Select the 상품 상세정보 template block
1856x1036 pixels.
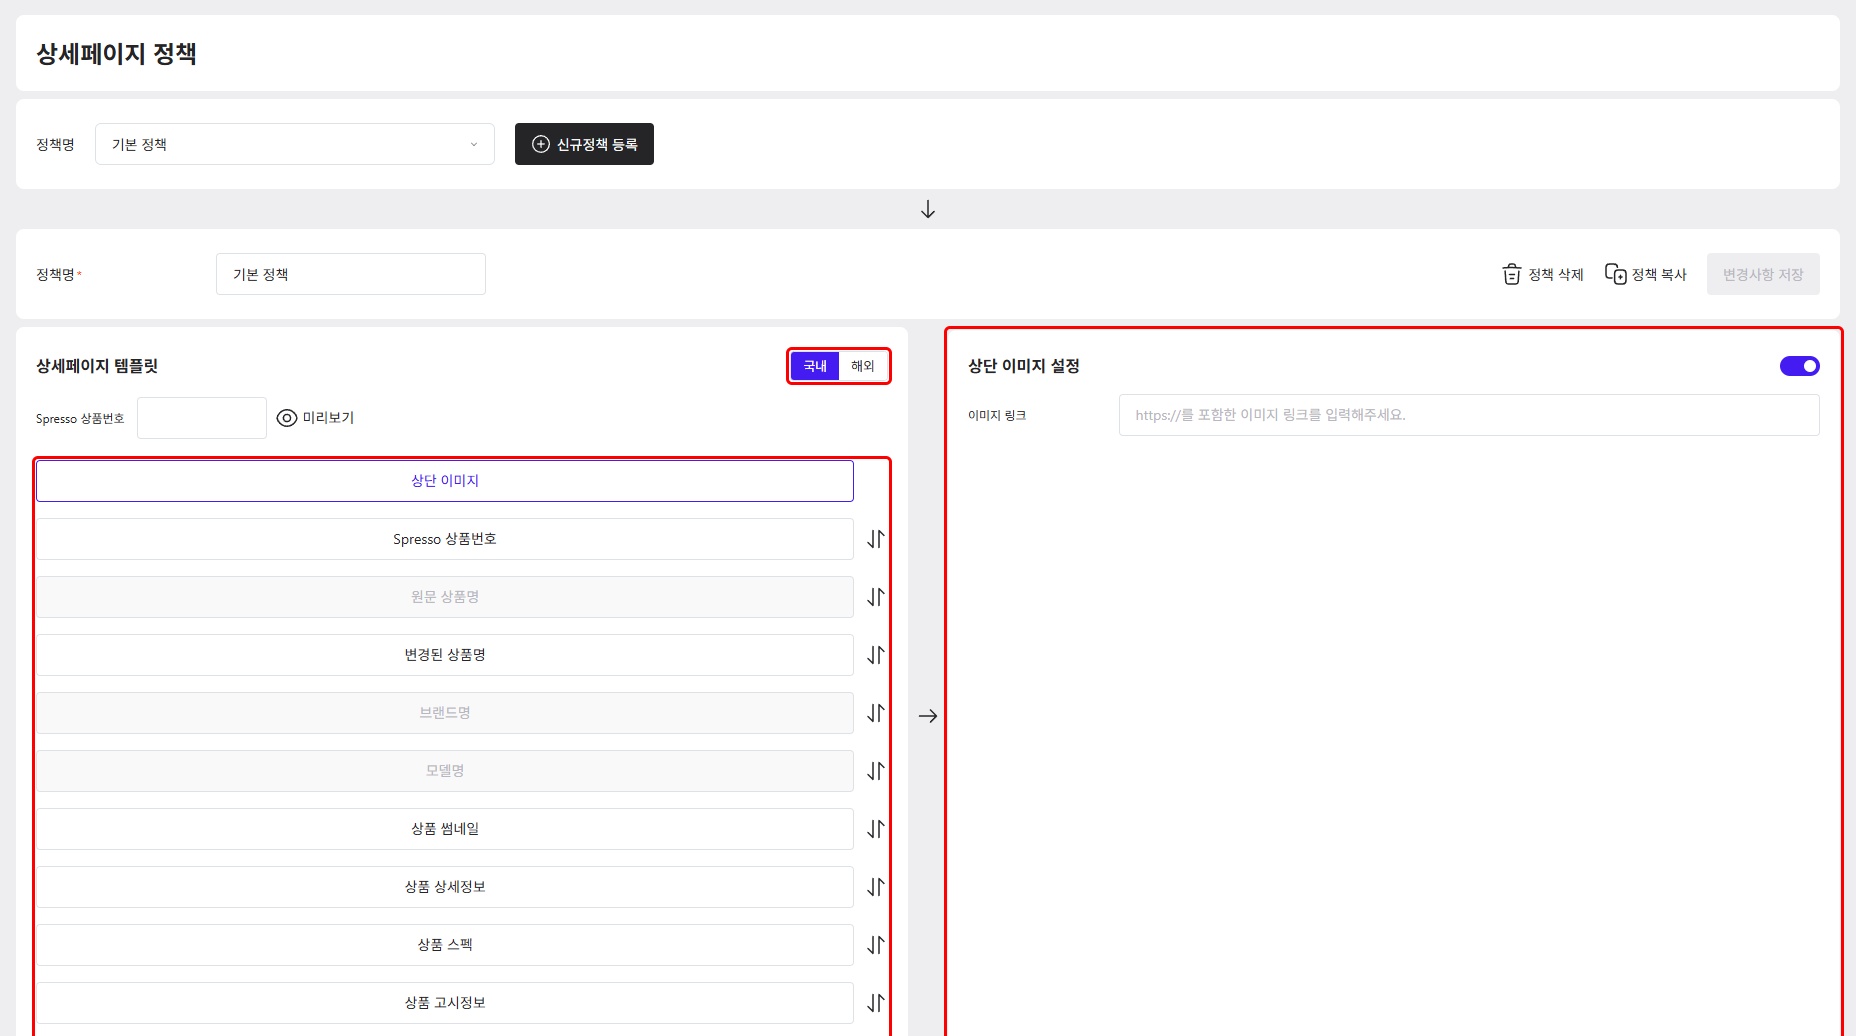pos(445,887)
